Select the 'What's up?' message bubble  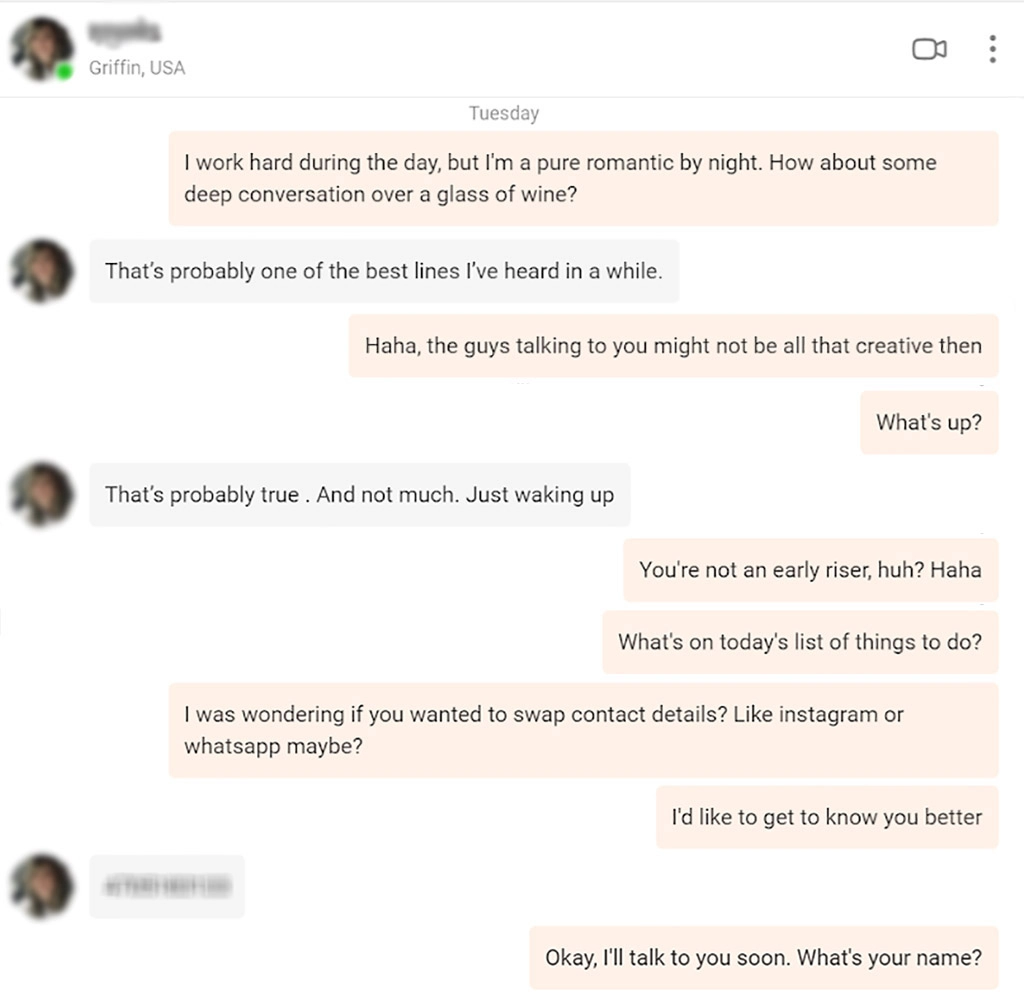pos(928,422)
